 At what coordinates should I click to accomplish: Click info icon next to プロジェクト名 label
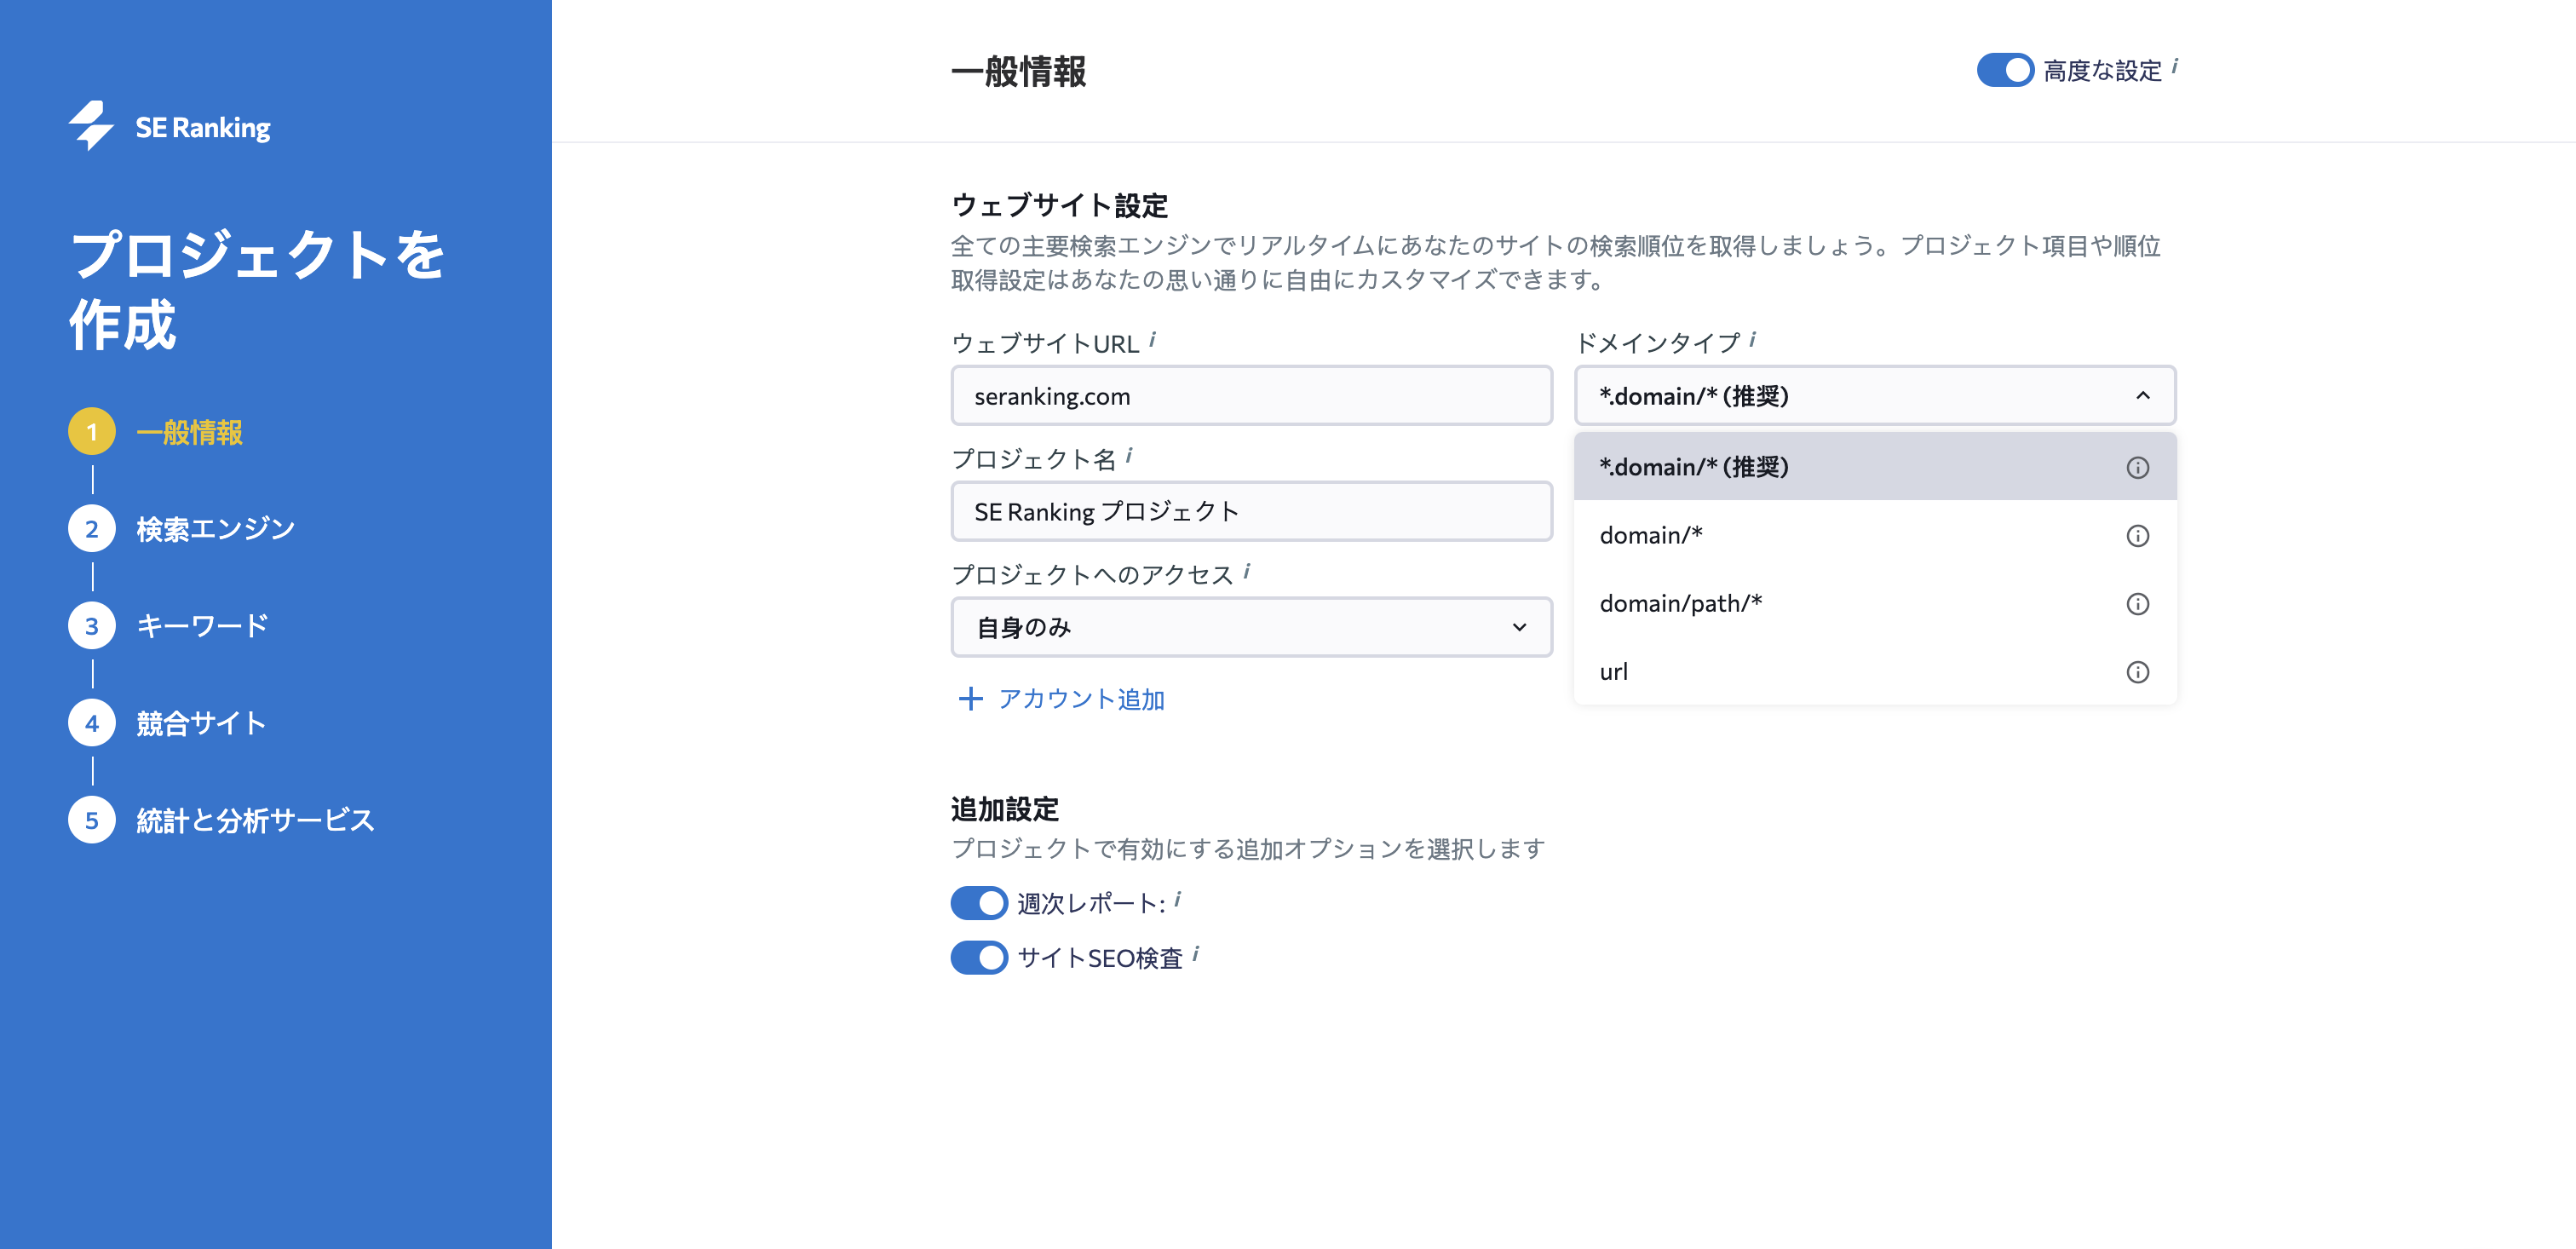[1129, 456]
